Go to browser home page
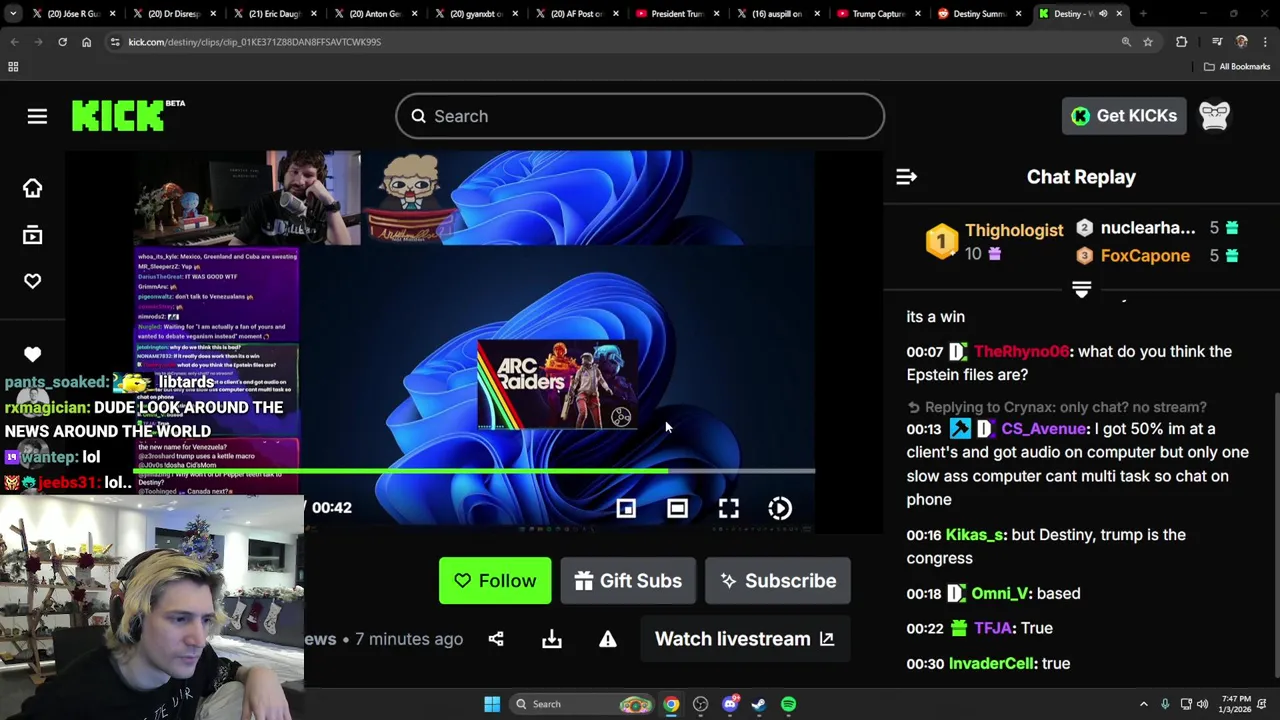Screen dimensions: 1280x720 [x=86, y=42]
